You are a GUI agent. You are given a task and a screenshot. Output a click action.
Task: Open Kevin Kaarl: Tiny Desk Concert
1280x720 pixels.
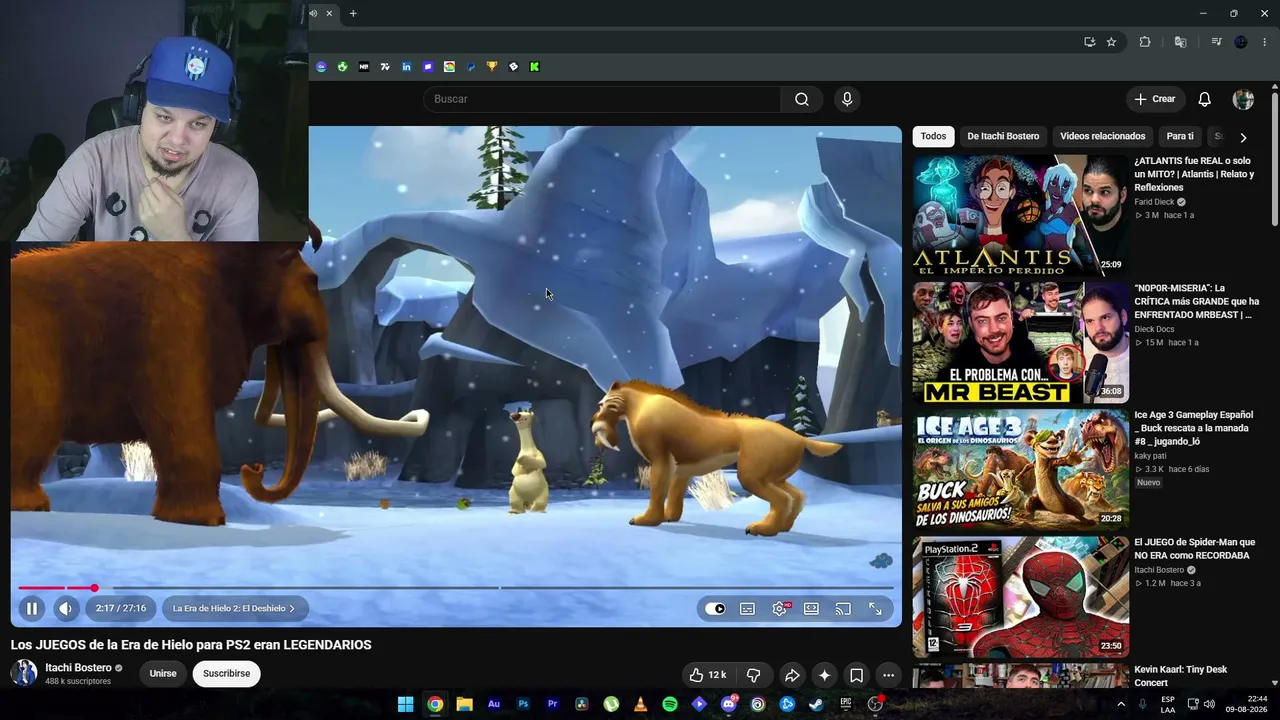click(1180, 676)
